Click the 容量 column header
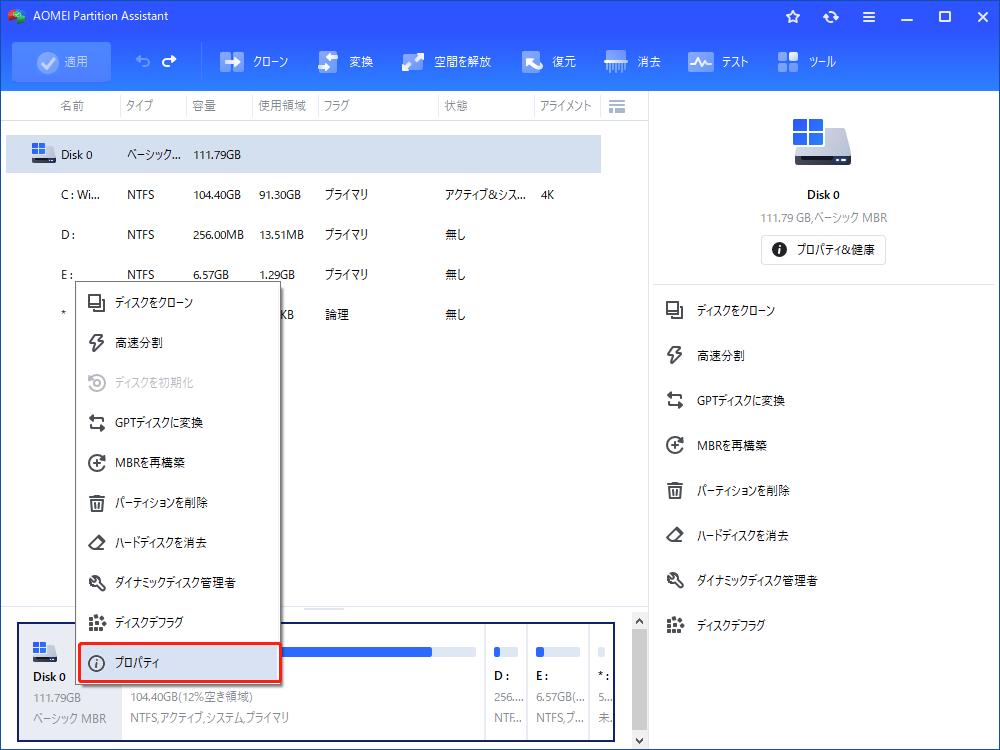The height and width of the screenshot is (750, 1000). coord(204,106)
